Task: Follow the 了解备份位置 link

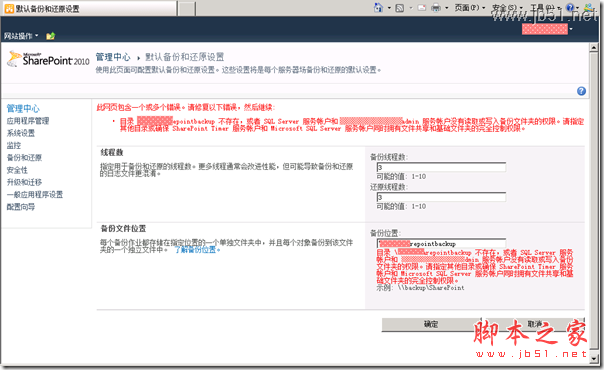Action: point(197,250)
